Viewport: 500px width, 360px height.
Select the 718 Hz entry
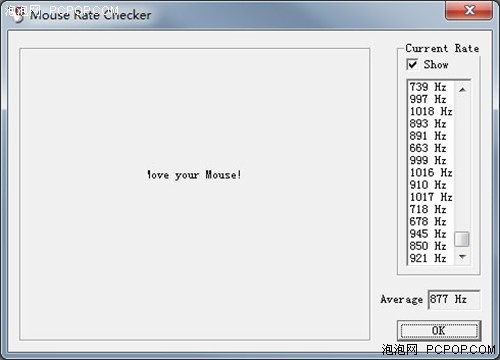tap(430, 209)
